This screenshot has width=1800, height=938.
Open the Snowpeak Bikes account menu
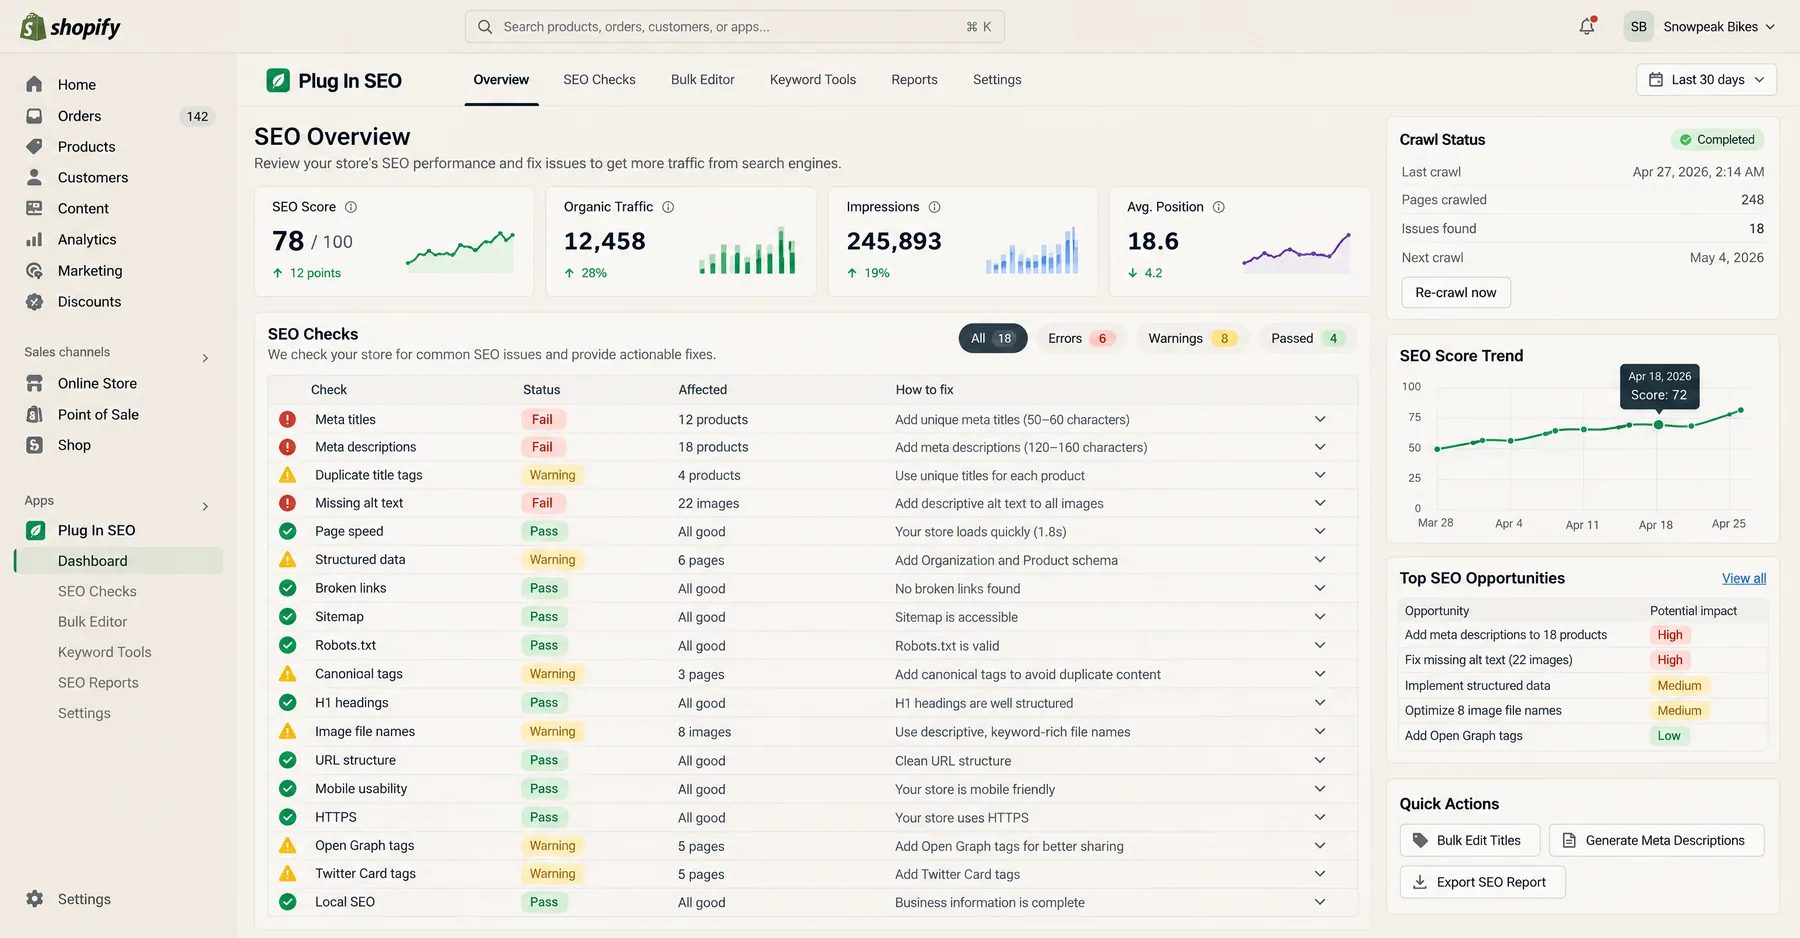1700,27
